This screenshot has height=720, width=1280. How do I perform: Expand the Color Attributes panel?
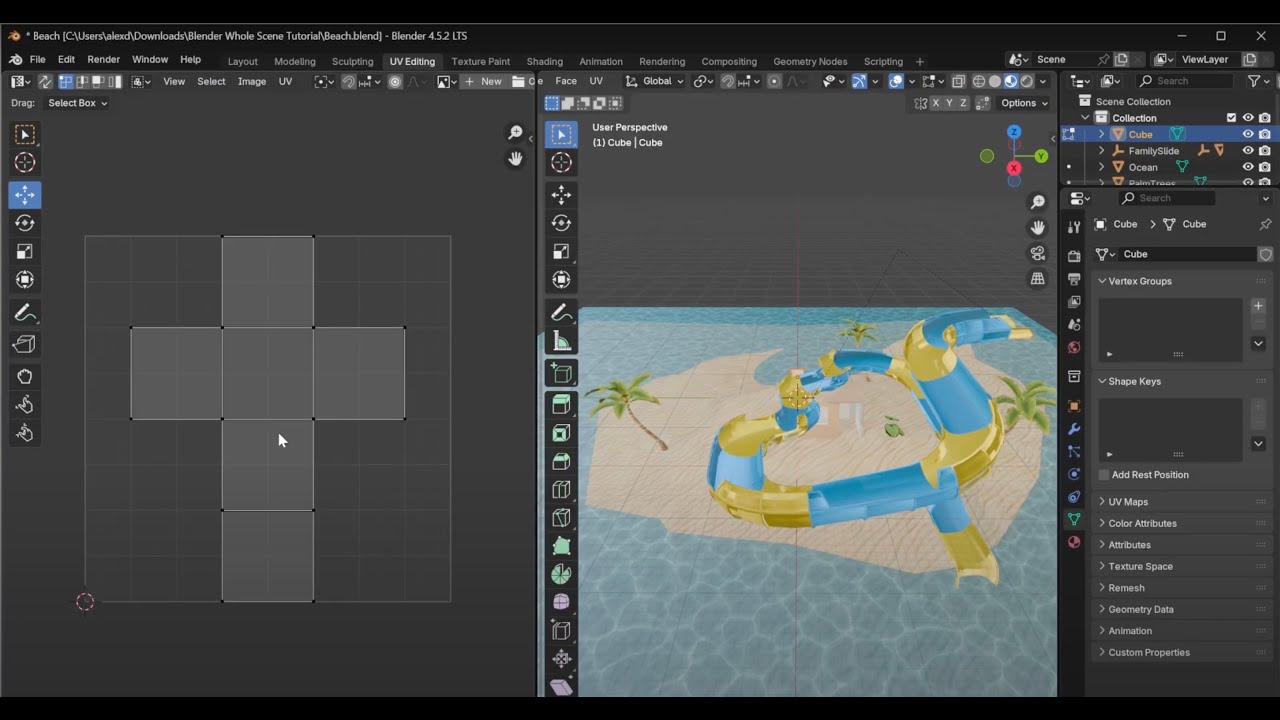tap(1142, 523)
